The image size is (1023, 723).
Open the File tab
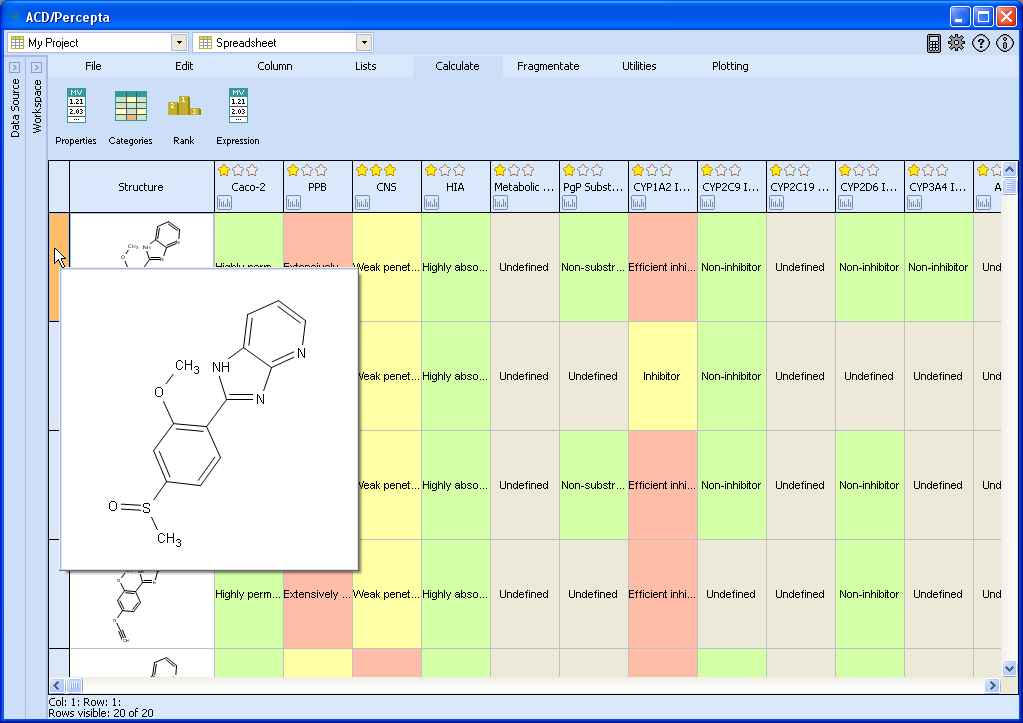pos(93,66)
